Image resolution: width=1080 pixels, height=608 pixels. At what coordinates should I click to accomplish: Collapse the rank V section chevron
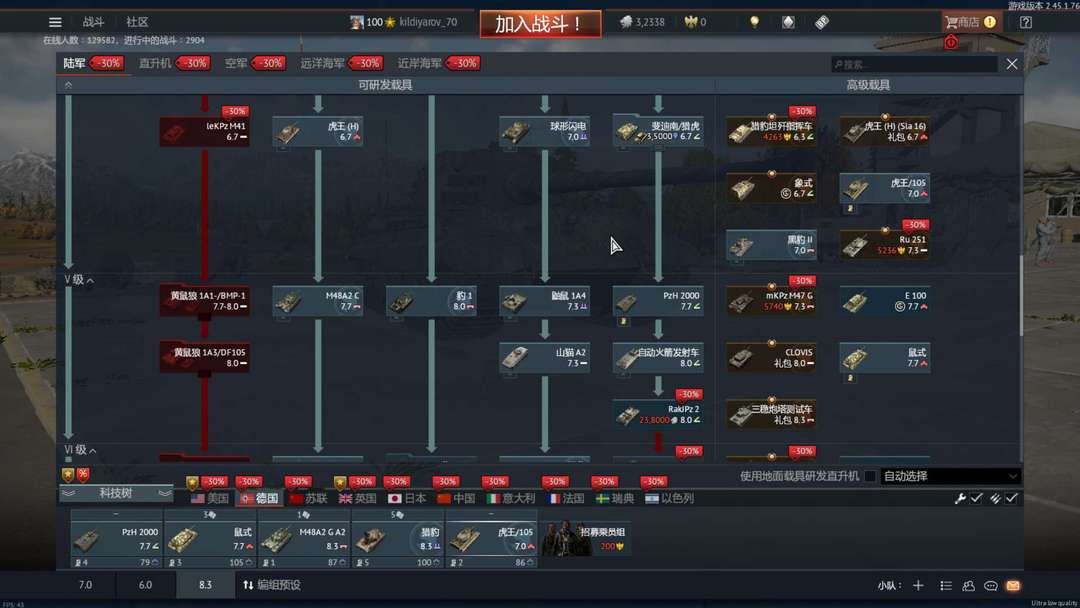coord(90,280)
